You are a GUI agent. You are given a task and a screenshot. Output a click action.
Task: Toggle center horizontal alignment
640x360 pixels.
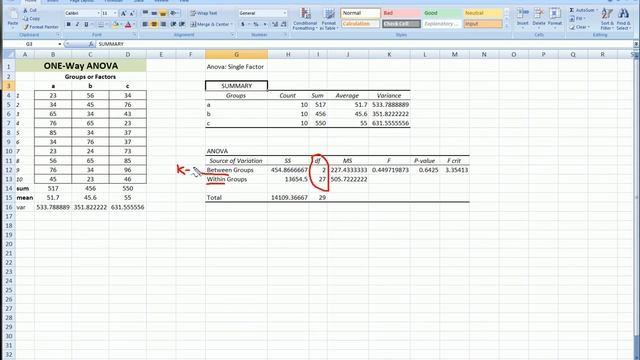point(154,24)
